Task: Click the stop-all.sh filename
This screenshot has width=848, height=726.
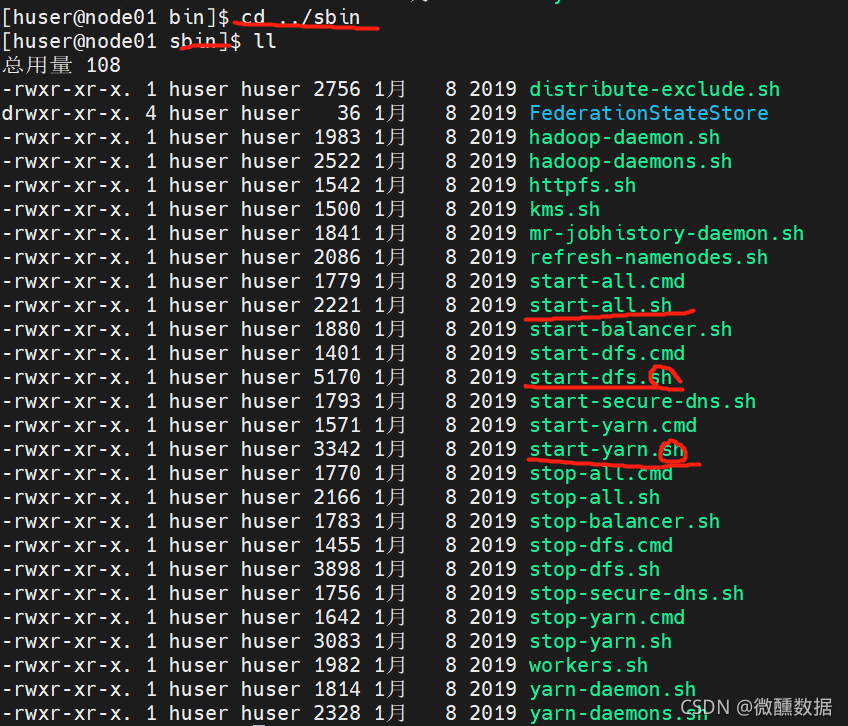Action: (x=594, y=498)
